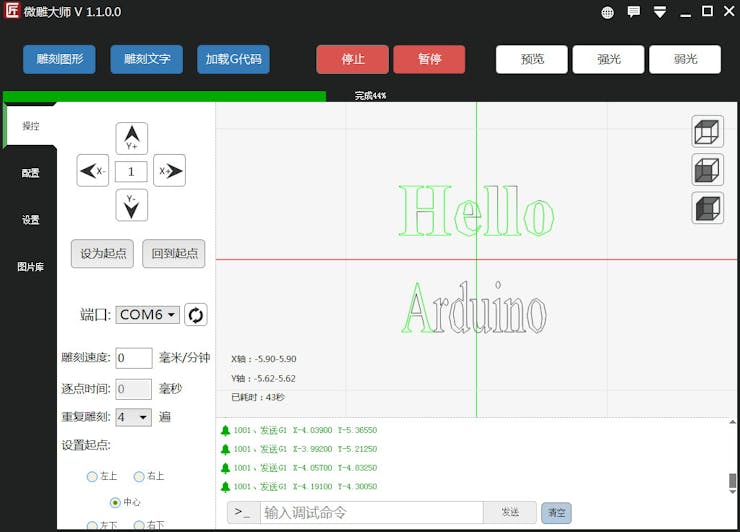The height and width of the screenshot is (532, 740).
Task: Clear the log with 清空 button
Action: (x=556, y=513)
